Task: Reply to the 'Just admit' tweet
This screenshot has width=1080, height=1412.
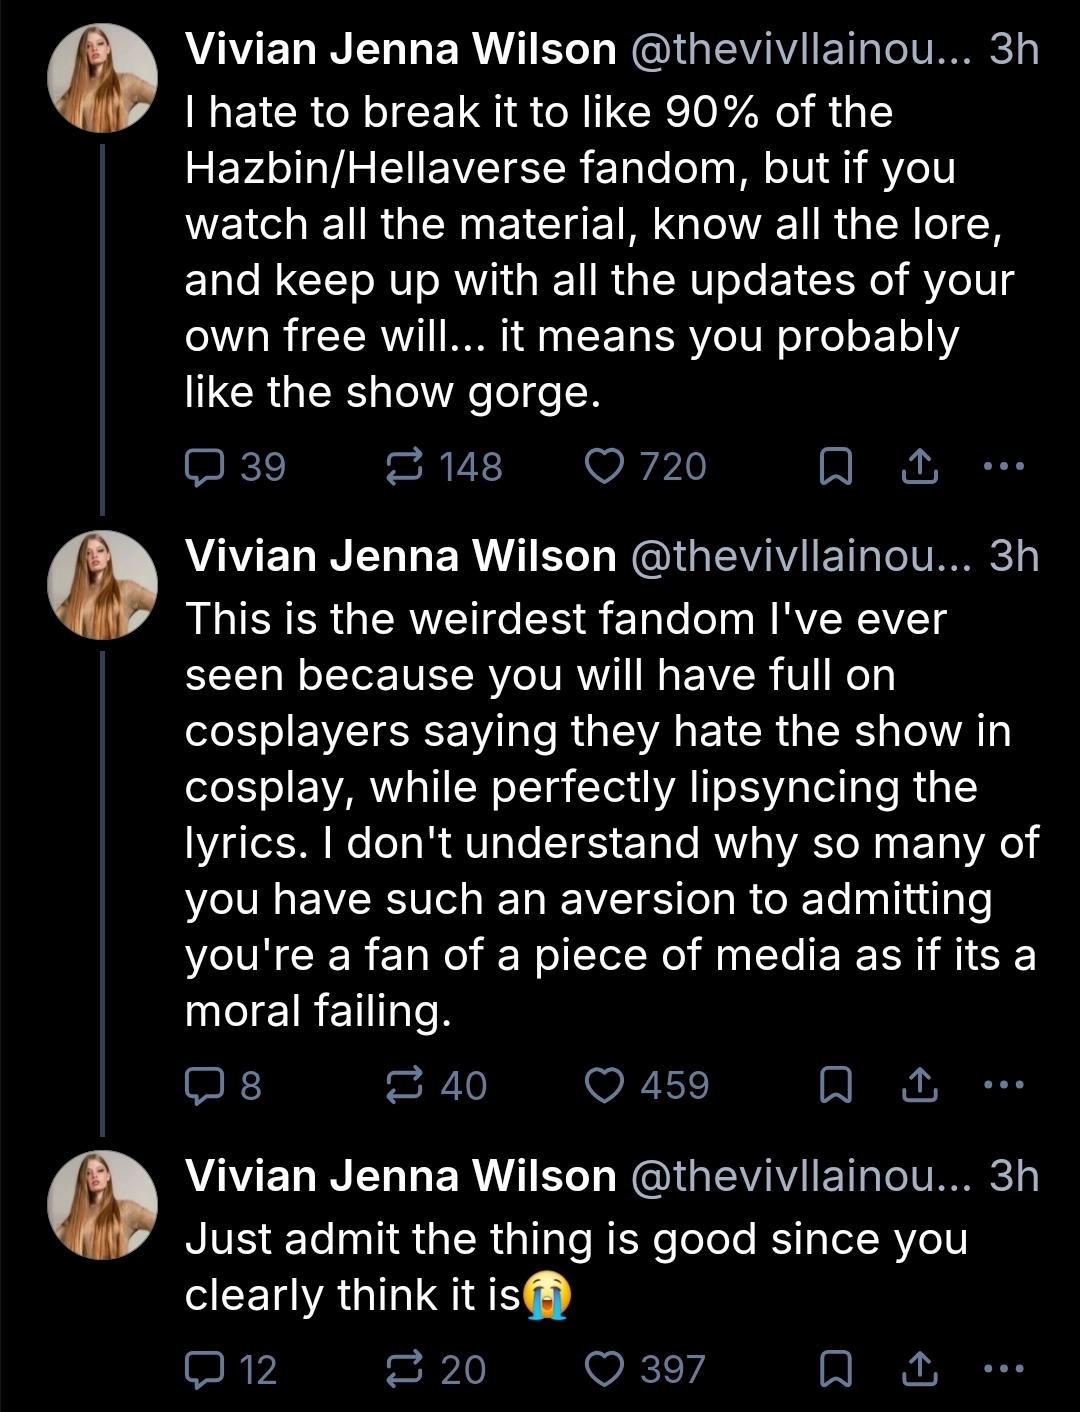Action: click(205, 1369)
